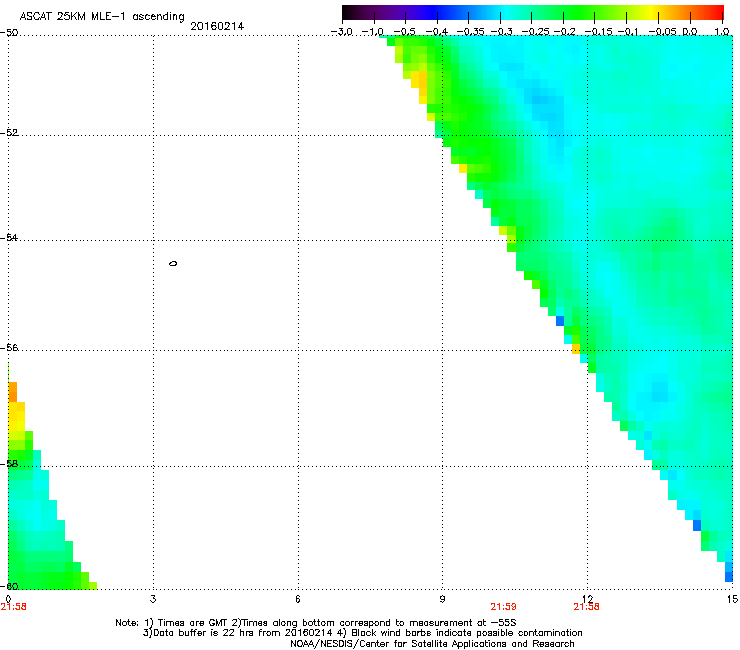Image resolution: width=740 pixels, height=650 pixels.
Task: Click longitude label 3 on the bottom axis
Action: [153, 599]
